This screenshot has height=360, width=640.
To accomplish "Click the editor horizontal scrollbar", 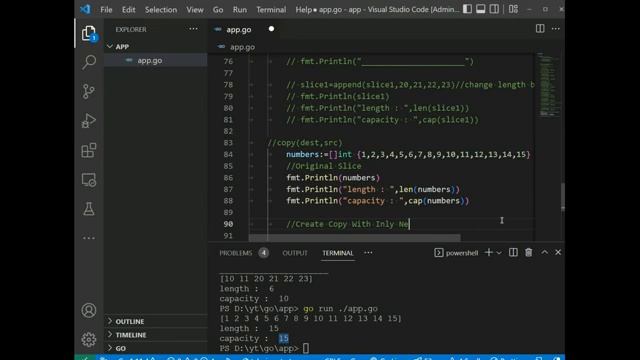I will [x=355, y=238].
